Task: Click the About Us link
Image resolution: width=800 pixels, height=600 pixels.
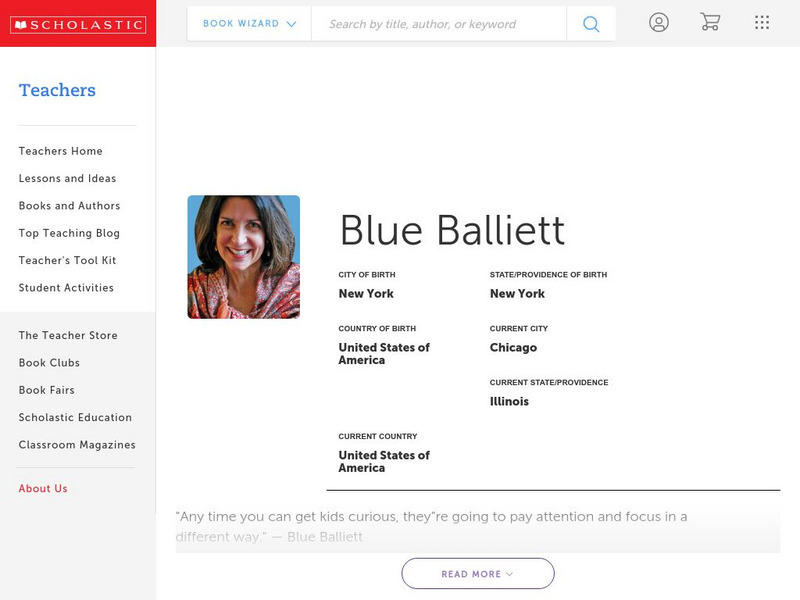Action: (x=41, y=488)
